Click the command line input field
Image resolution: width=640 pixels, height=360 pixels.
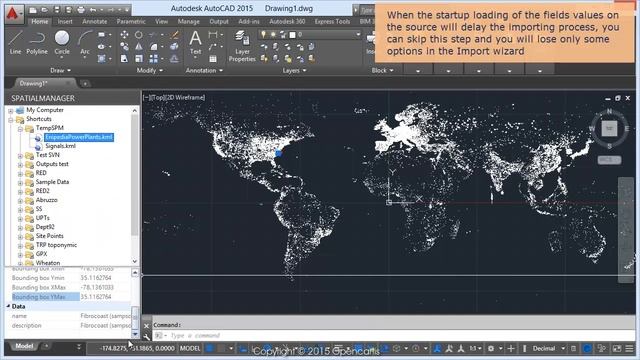click(x=392, y=336)
